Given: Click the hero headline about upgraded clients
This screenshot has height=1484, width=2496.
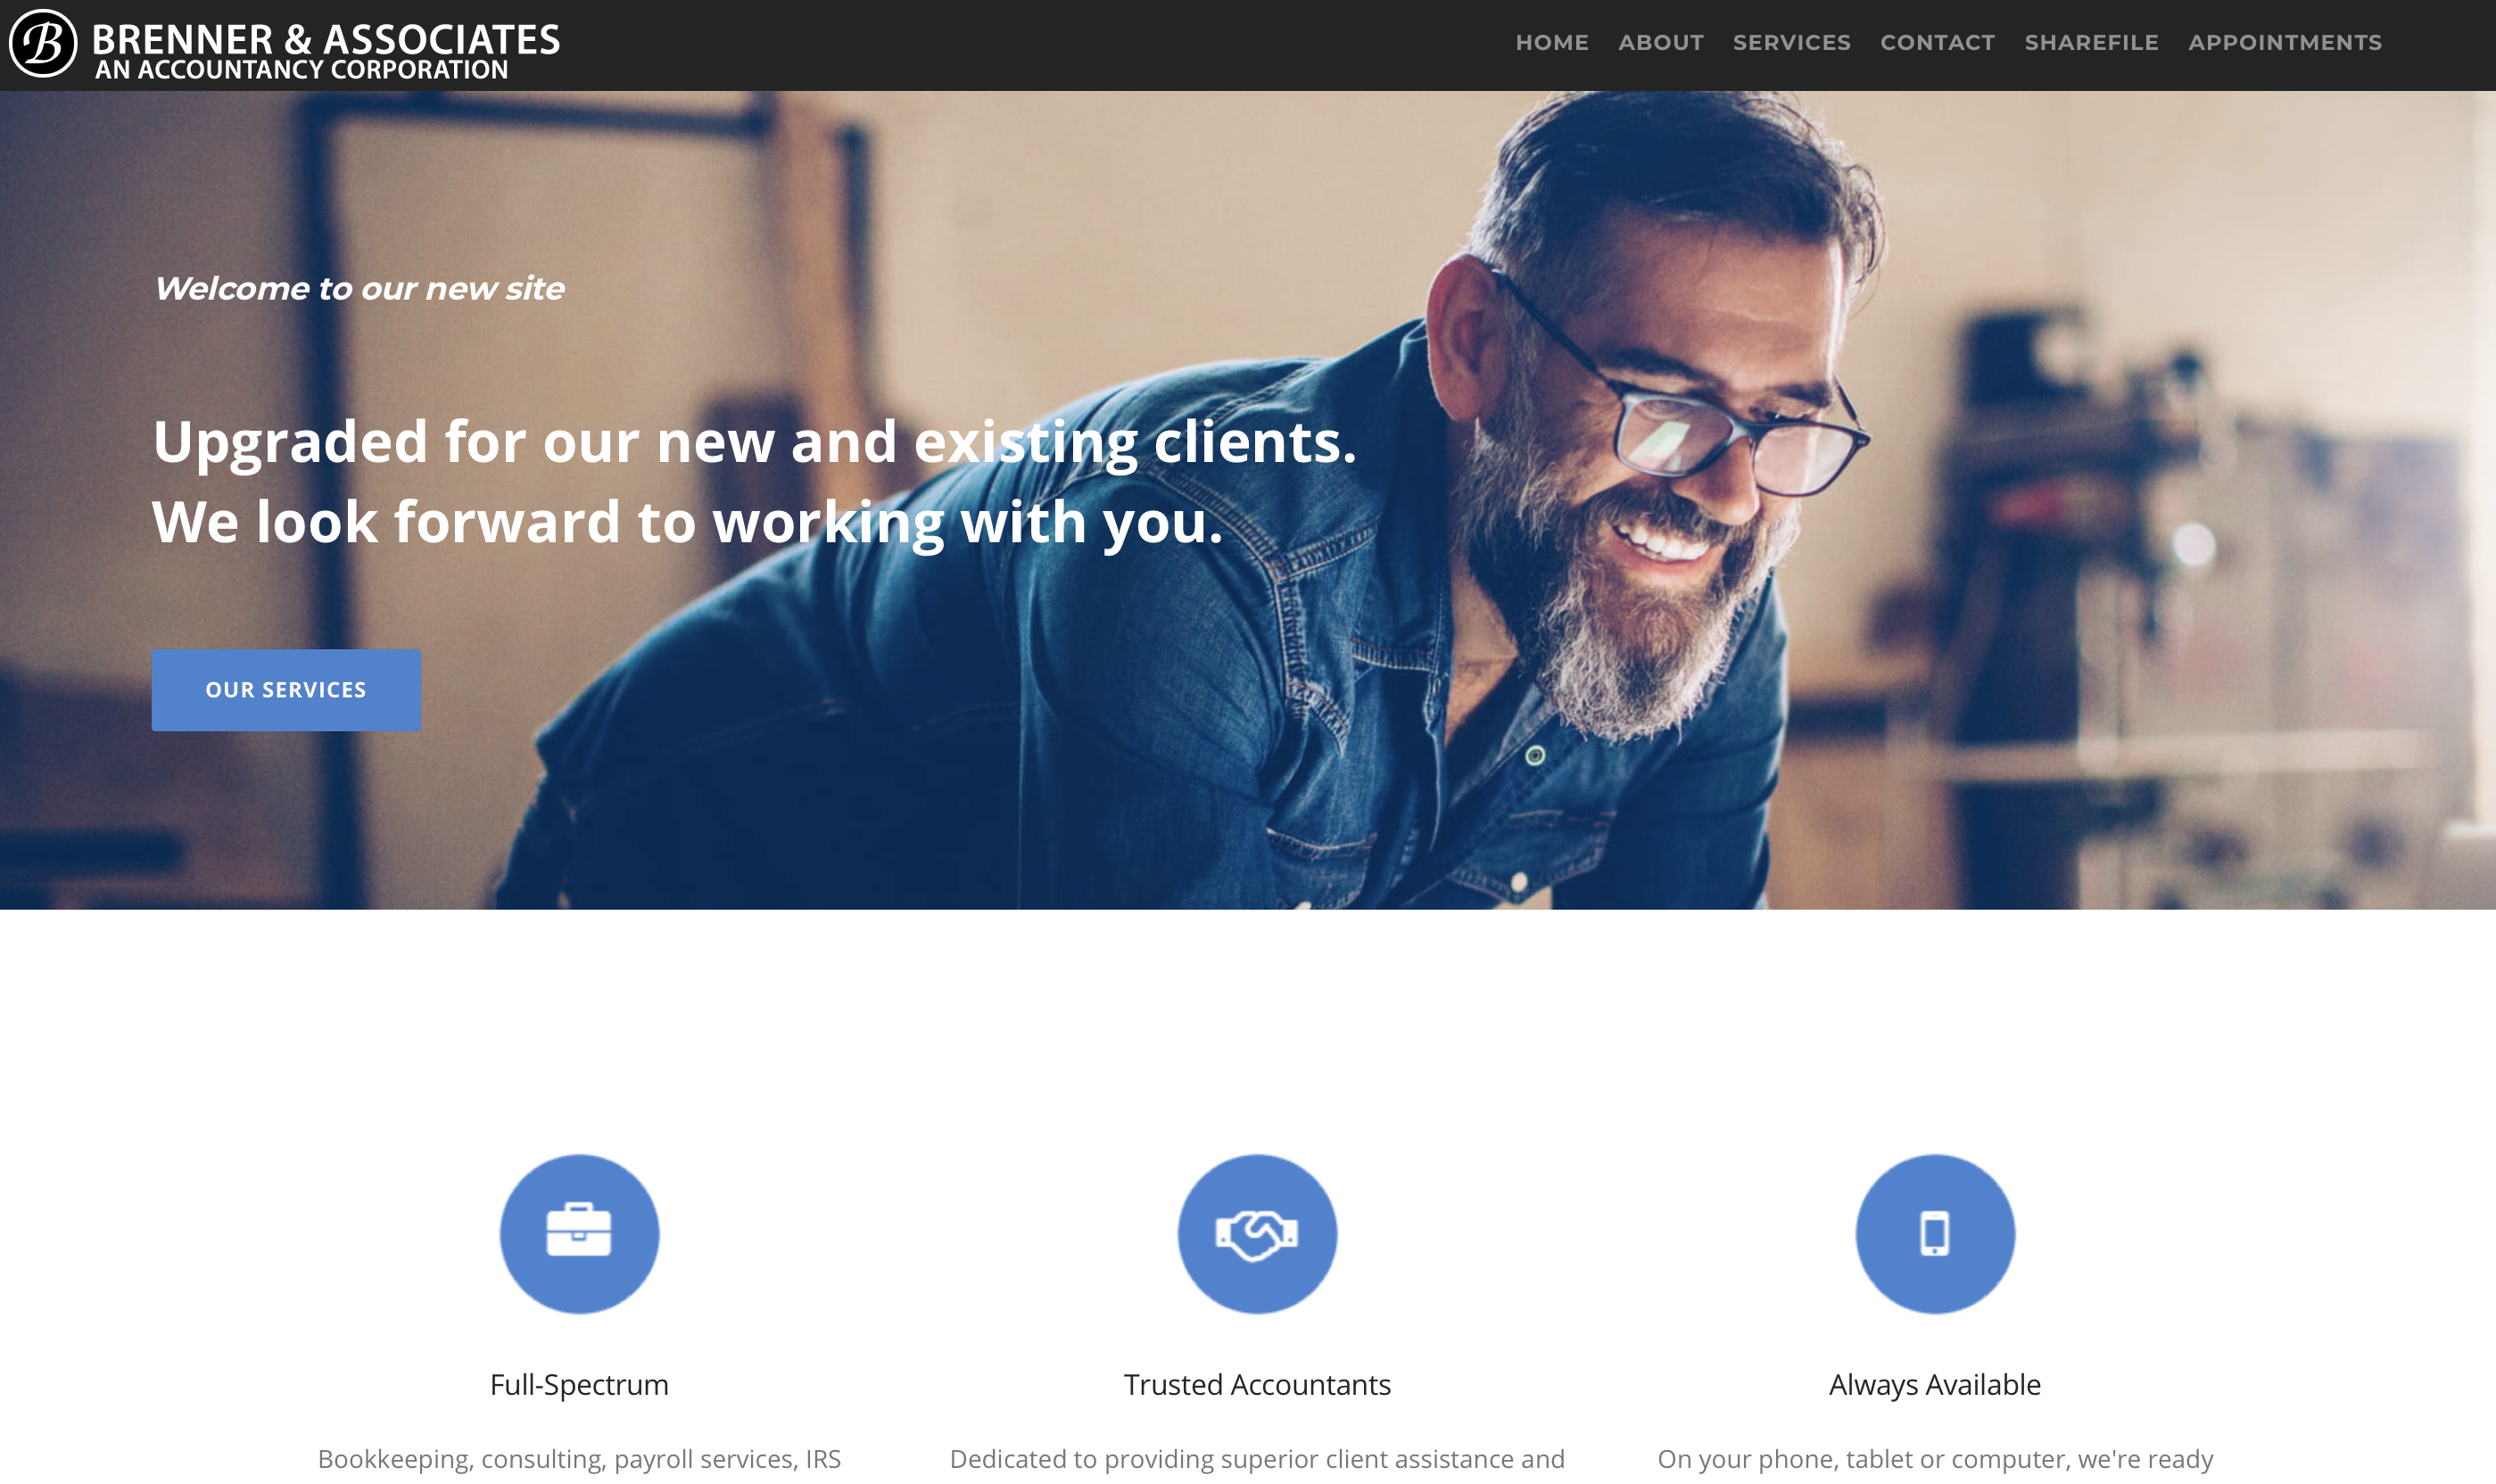Looking at the screenshot, I should coord(754,481).
